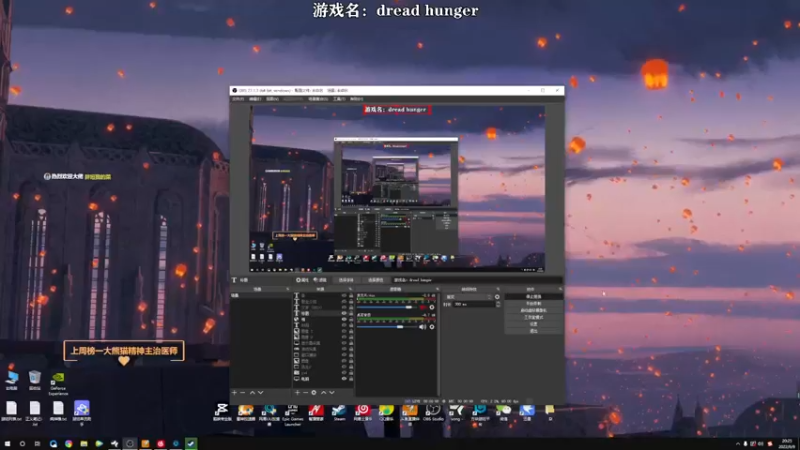Open the Help menu in OBS
Image resolution: width=800 pixels, height=450 pixels.
357,99
